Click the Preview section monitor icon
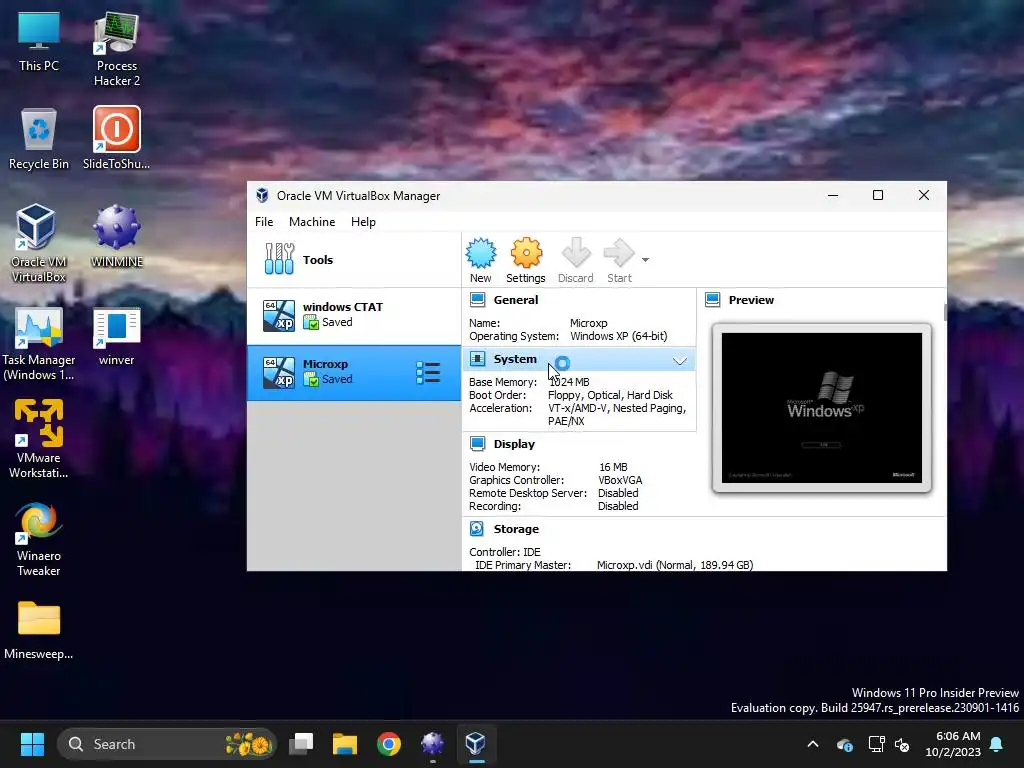 (x=712, y=300)
